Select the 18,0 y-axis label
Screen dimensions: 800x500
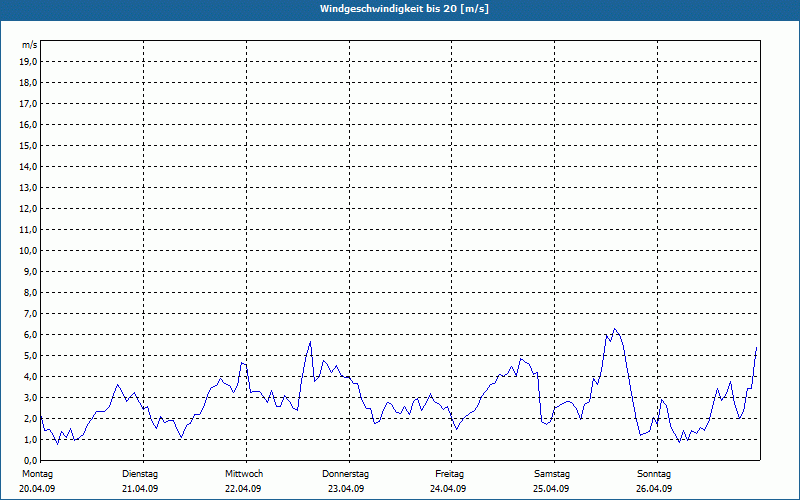coord(28,83)
